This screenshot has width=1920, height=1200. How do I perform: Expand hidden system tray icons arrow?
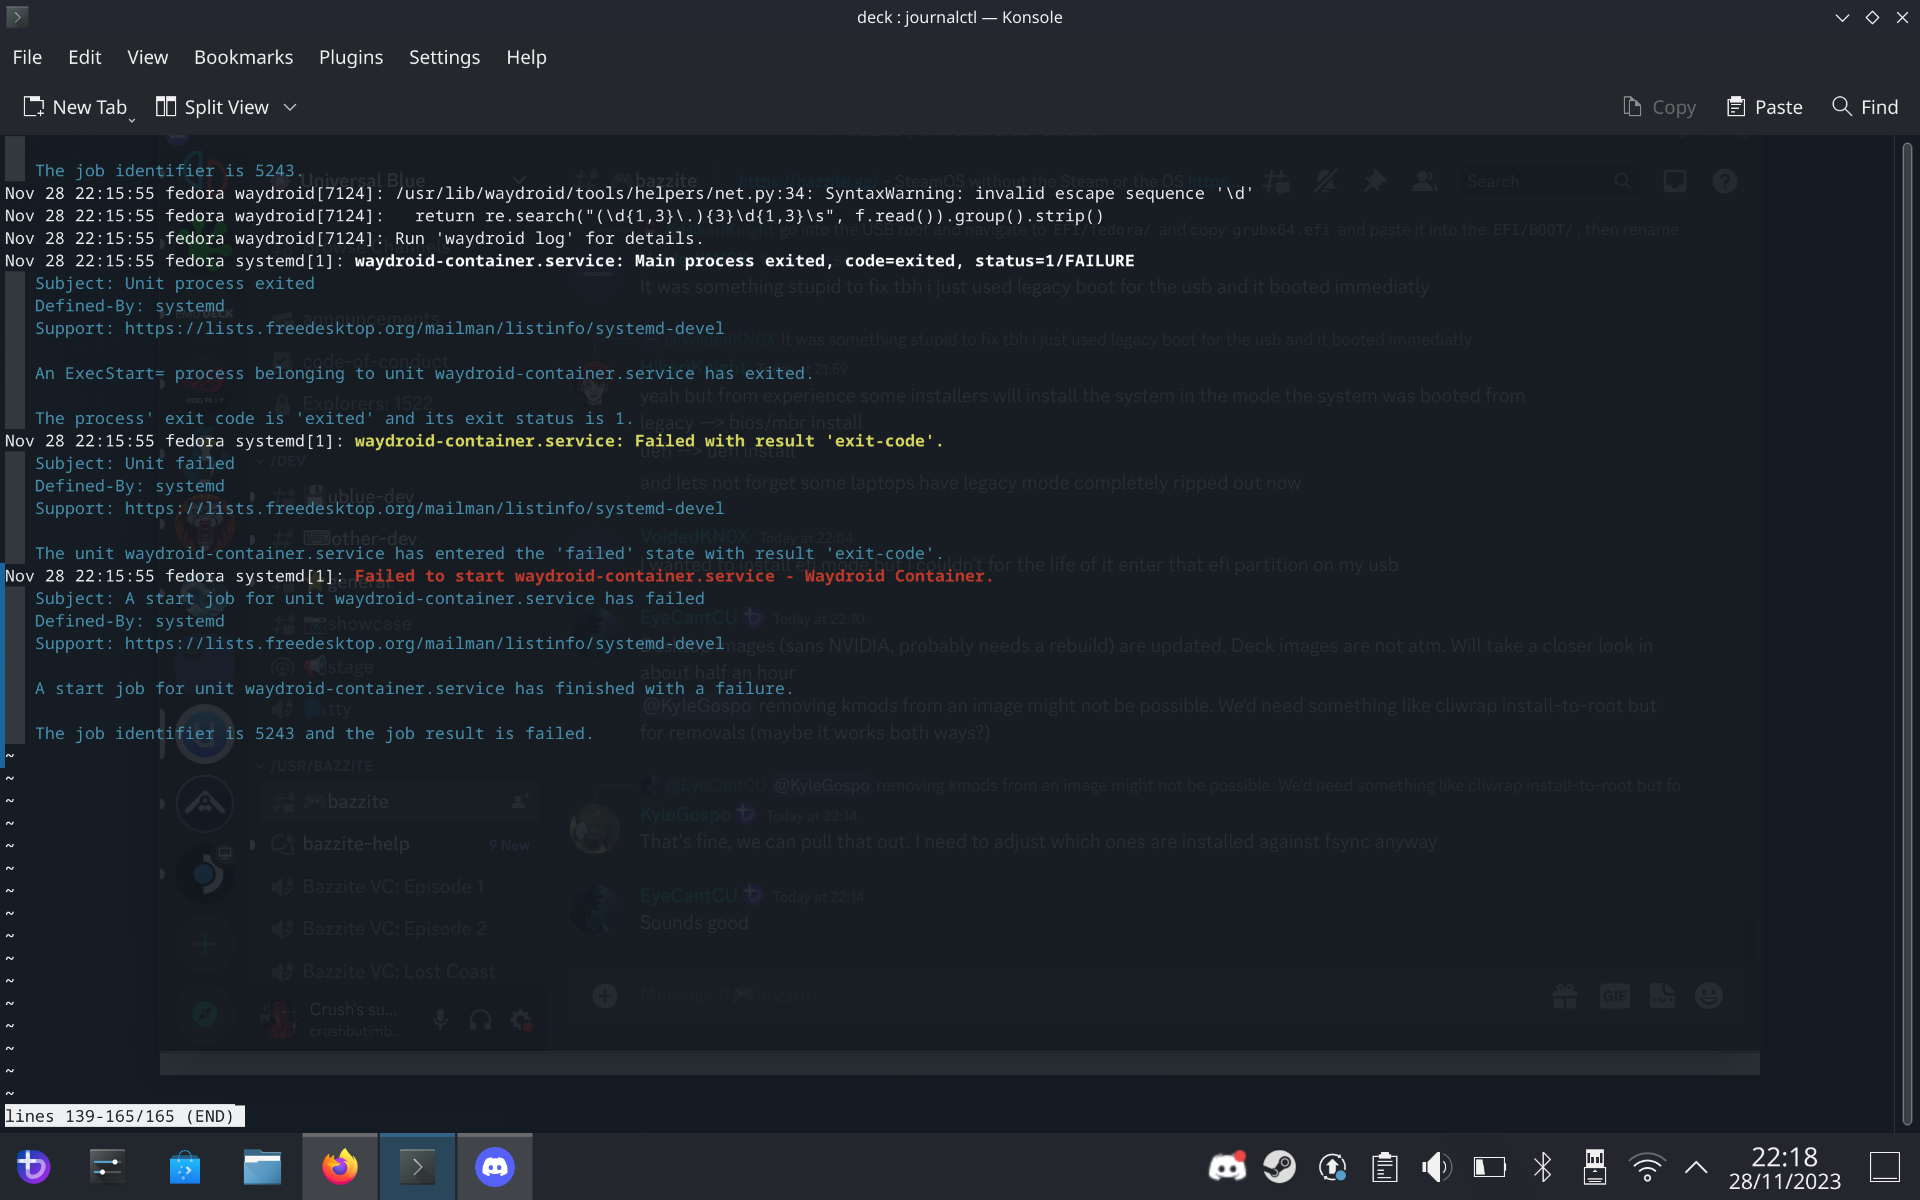(x=1696, y=1167)
